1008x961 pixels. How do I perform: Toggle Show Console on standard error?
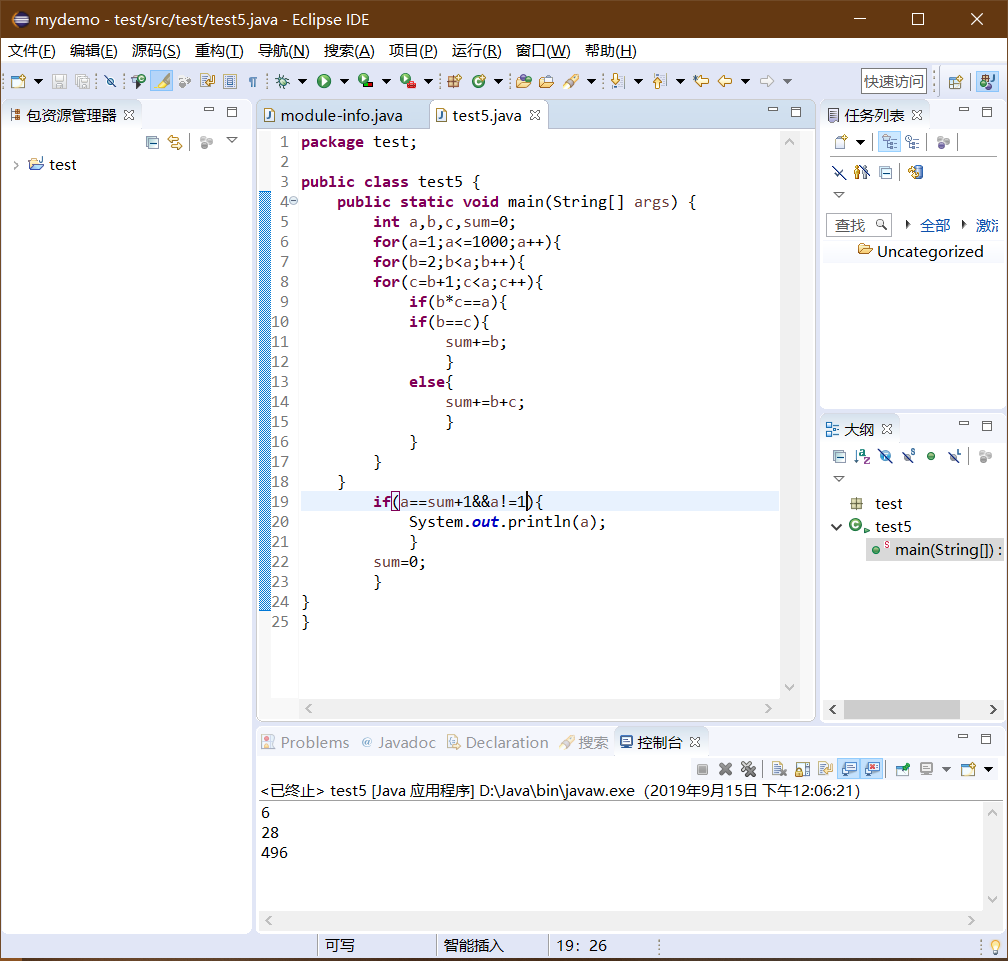(x=872, y=769)
